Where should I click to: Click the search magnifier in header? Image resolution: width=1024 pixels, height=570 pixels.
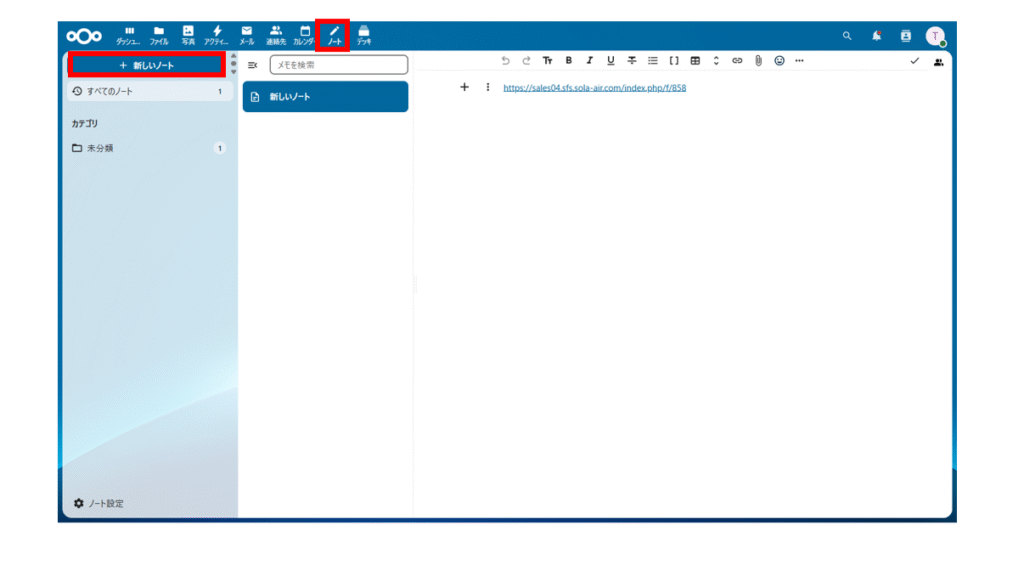pyautogui.click(x=847, y=36)
